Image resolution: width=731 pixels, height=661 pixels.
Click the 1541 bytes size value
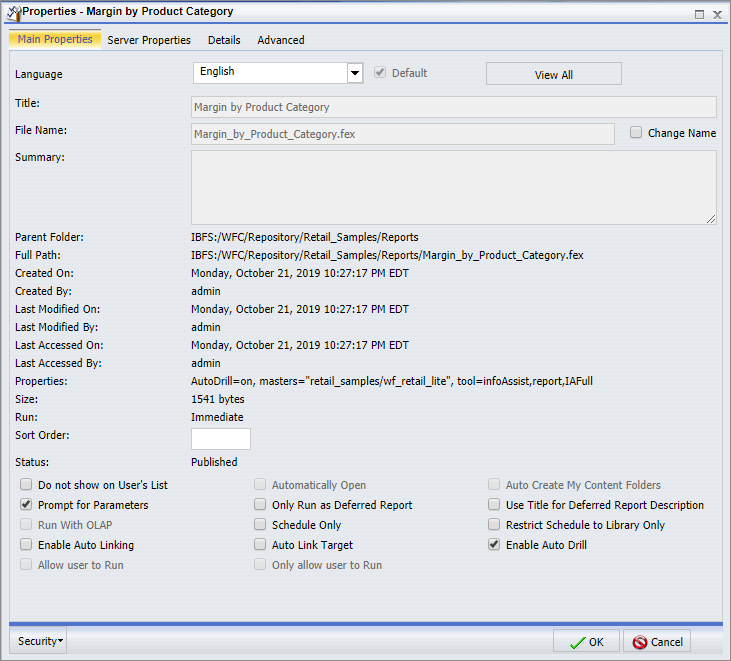pyautogui.click(x=218, y=399)
